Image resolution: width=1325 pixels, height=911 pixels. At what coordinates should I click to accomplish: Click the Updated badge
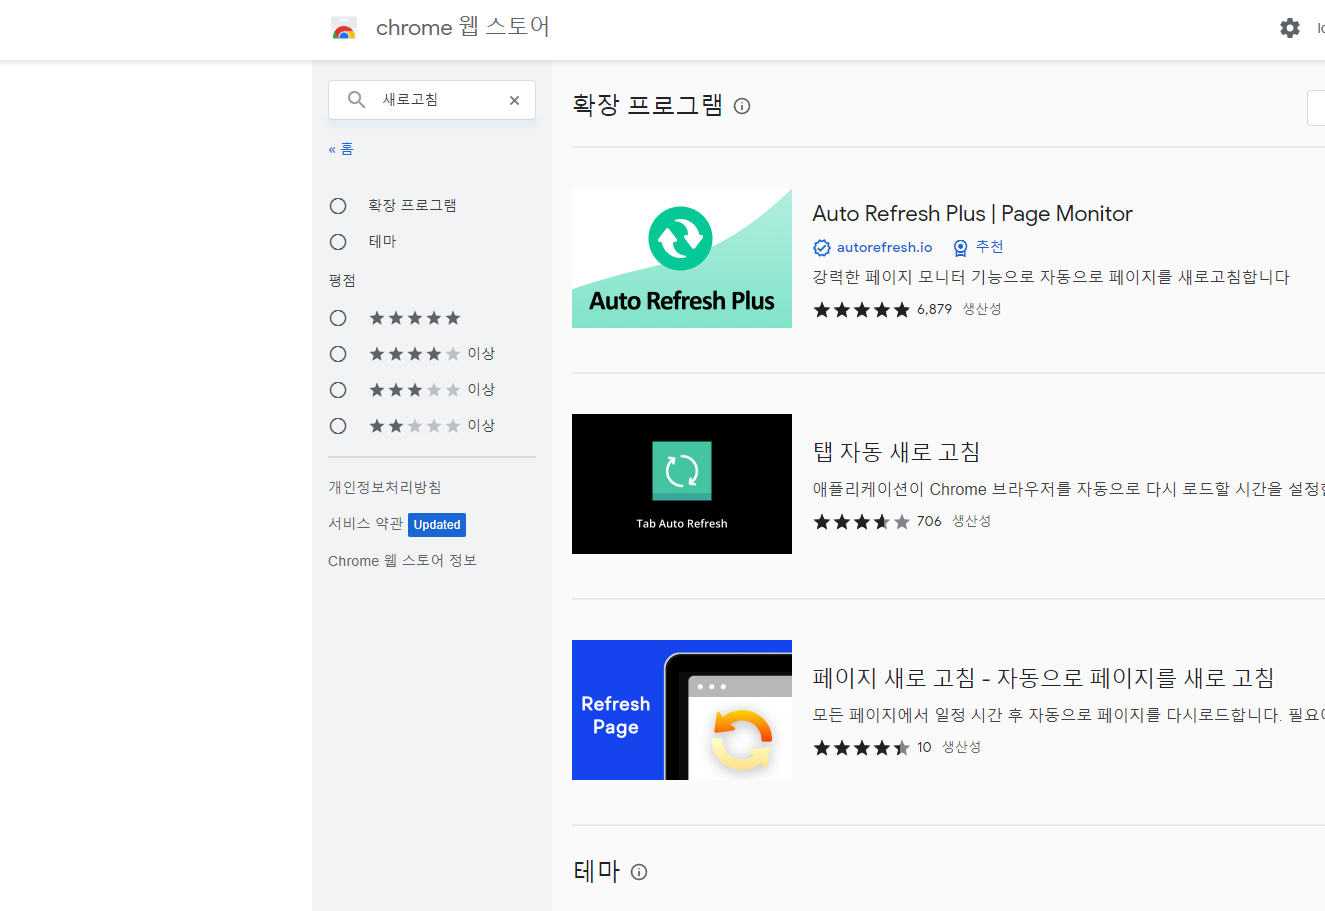pos(437,525)
